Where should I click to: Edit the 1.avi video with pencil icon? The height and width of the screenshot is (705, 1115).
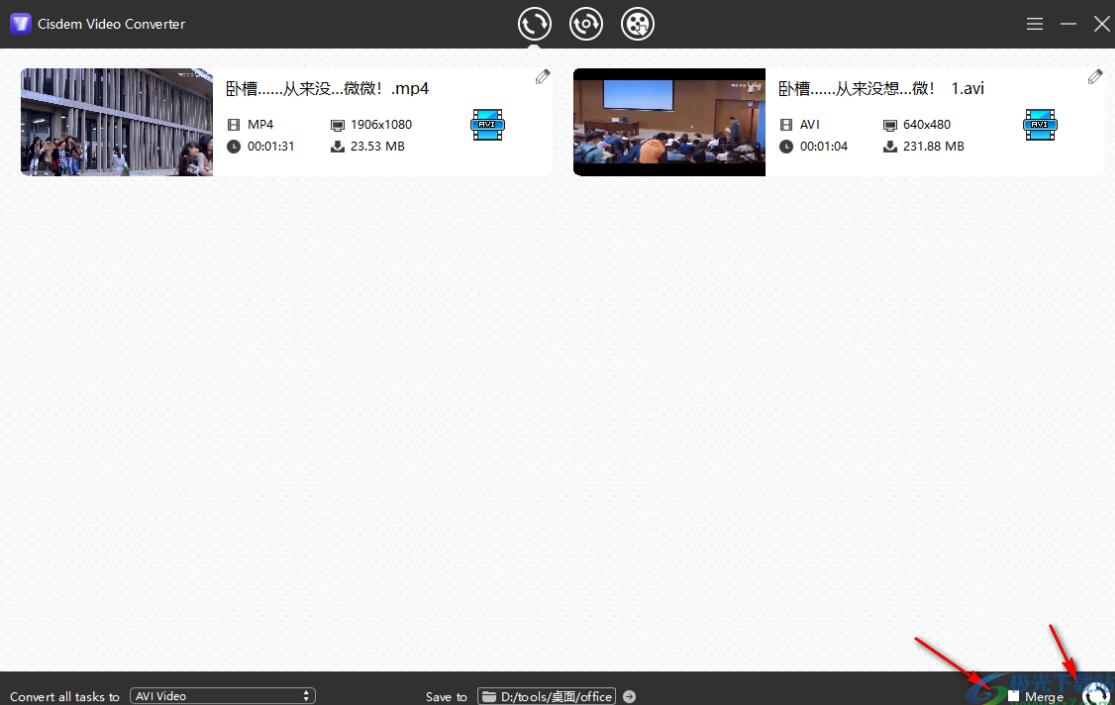pos(1095,77)
